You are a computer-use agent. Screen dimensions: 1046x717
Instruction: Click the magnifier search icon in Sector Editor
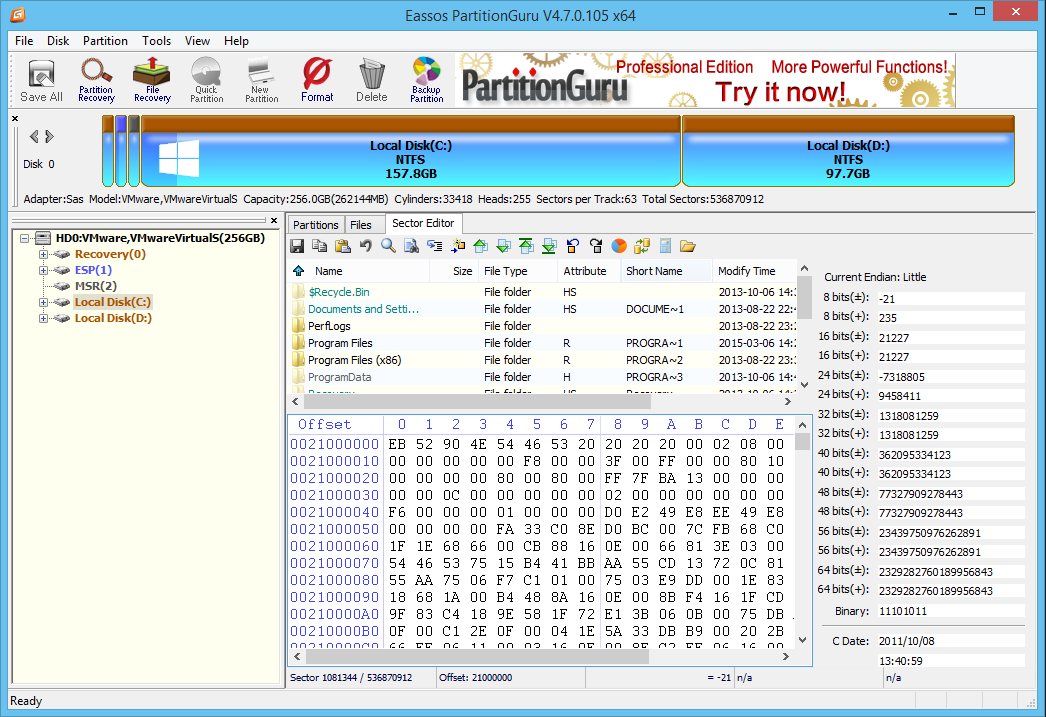(x=388, y=246)
